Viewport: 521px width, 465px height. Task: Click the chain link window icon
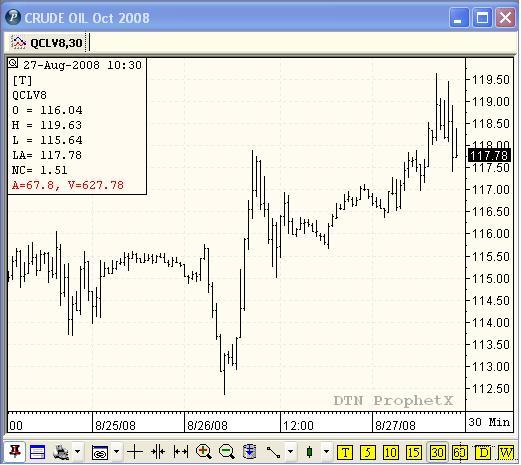coord(100,452)
